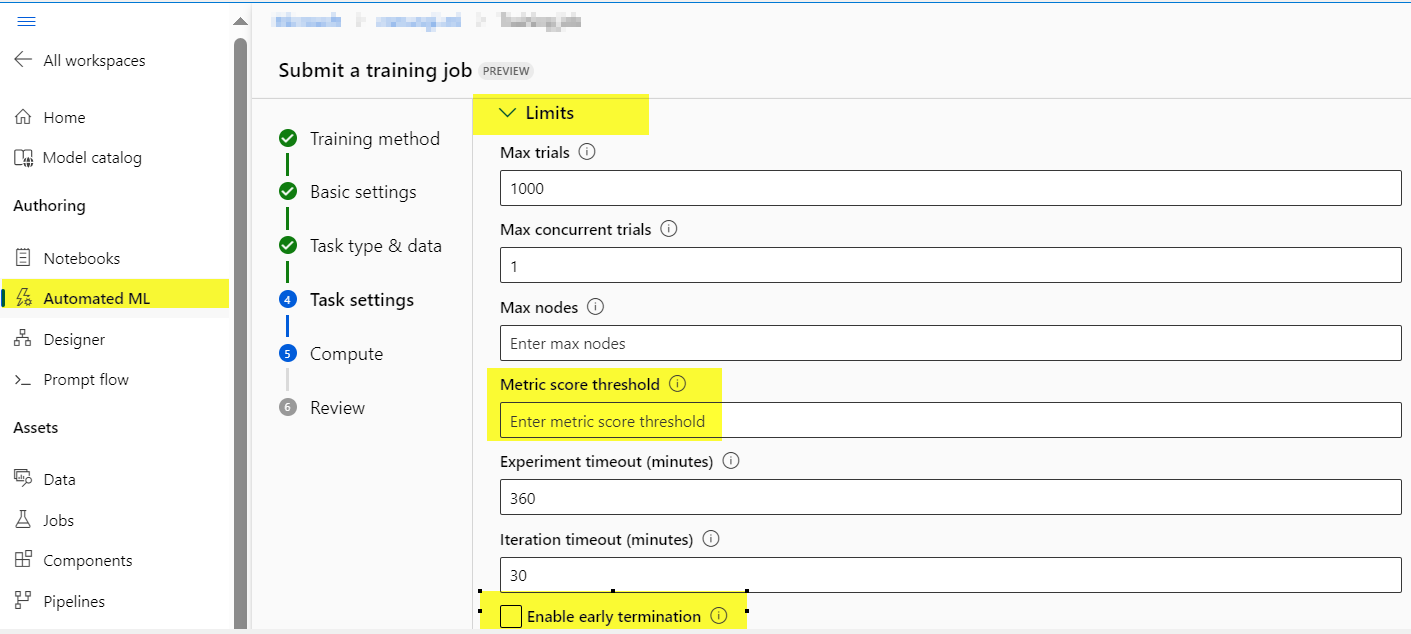Open Pipelines in sidebar
This screenshot has width=1411, height=634.
point(74,601)
